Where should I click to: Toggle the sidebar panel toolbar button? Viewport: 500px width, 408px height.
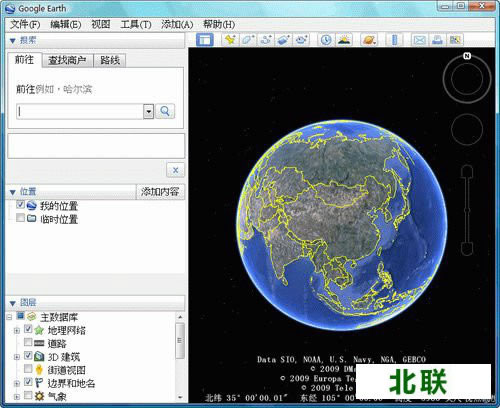tap(205, 40)
